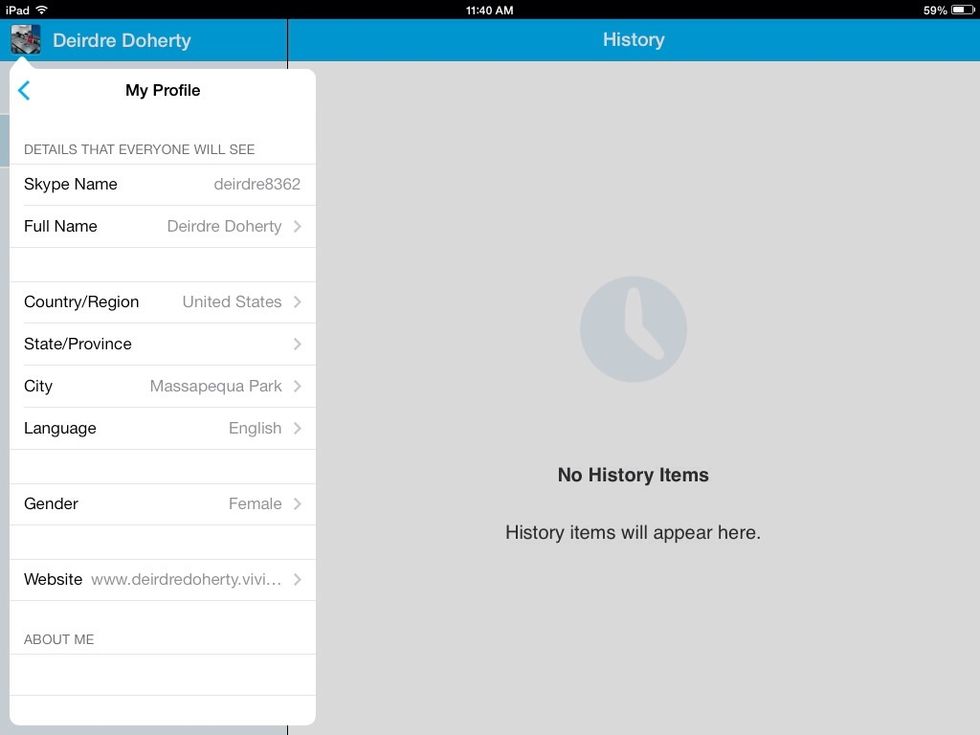The image size is (980, 735).
Task: Tap the highlighted sidebar entry behind popover
Action: (5, 140)
